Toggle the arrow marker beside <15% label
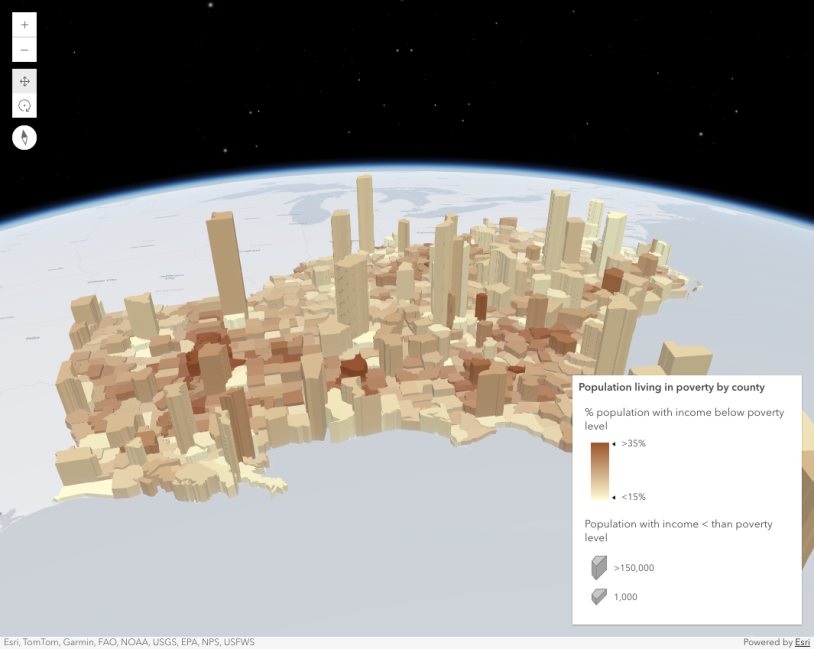Image resolution: width=814 pixels, height=649 pixels. (614, 497)
